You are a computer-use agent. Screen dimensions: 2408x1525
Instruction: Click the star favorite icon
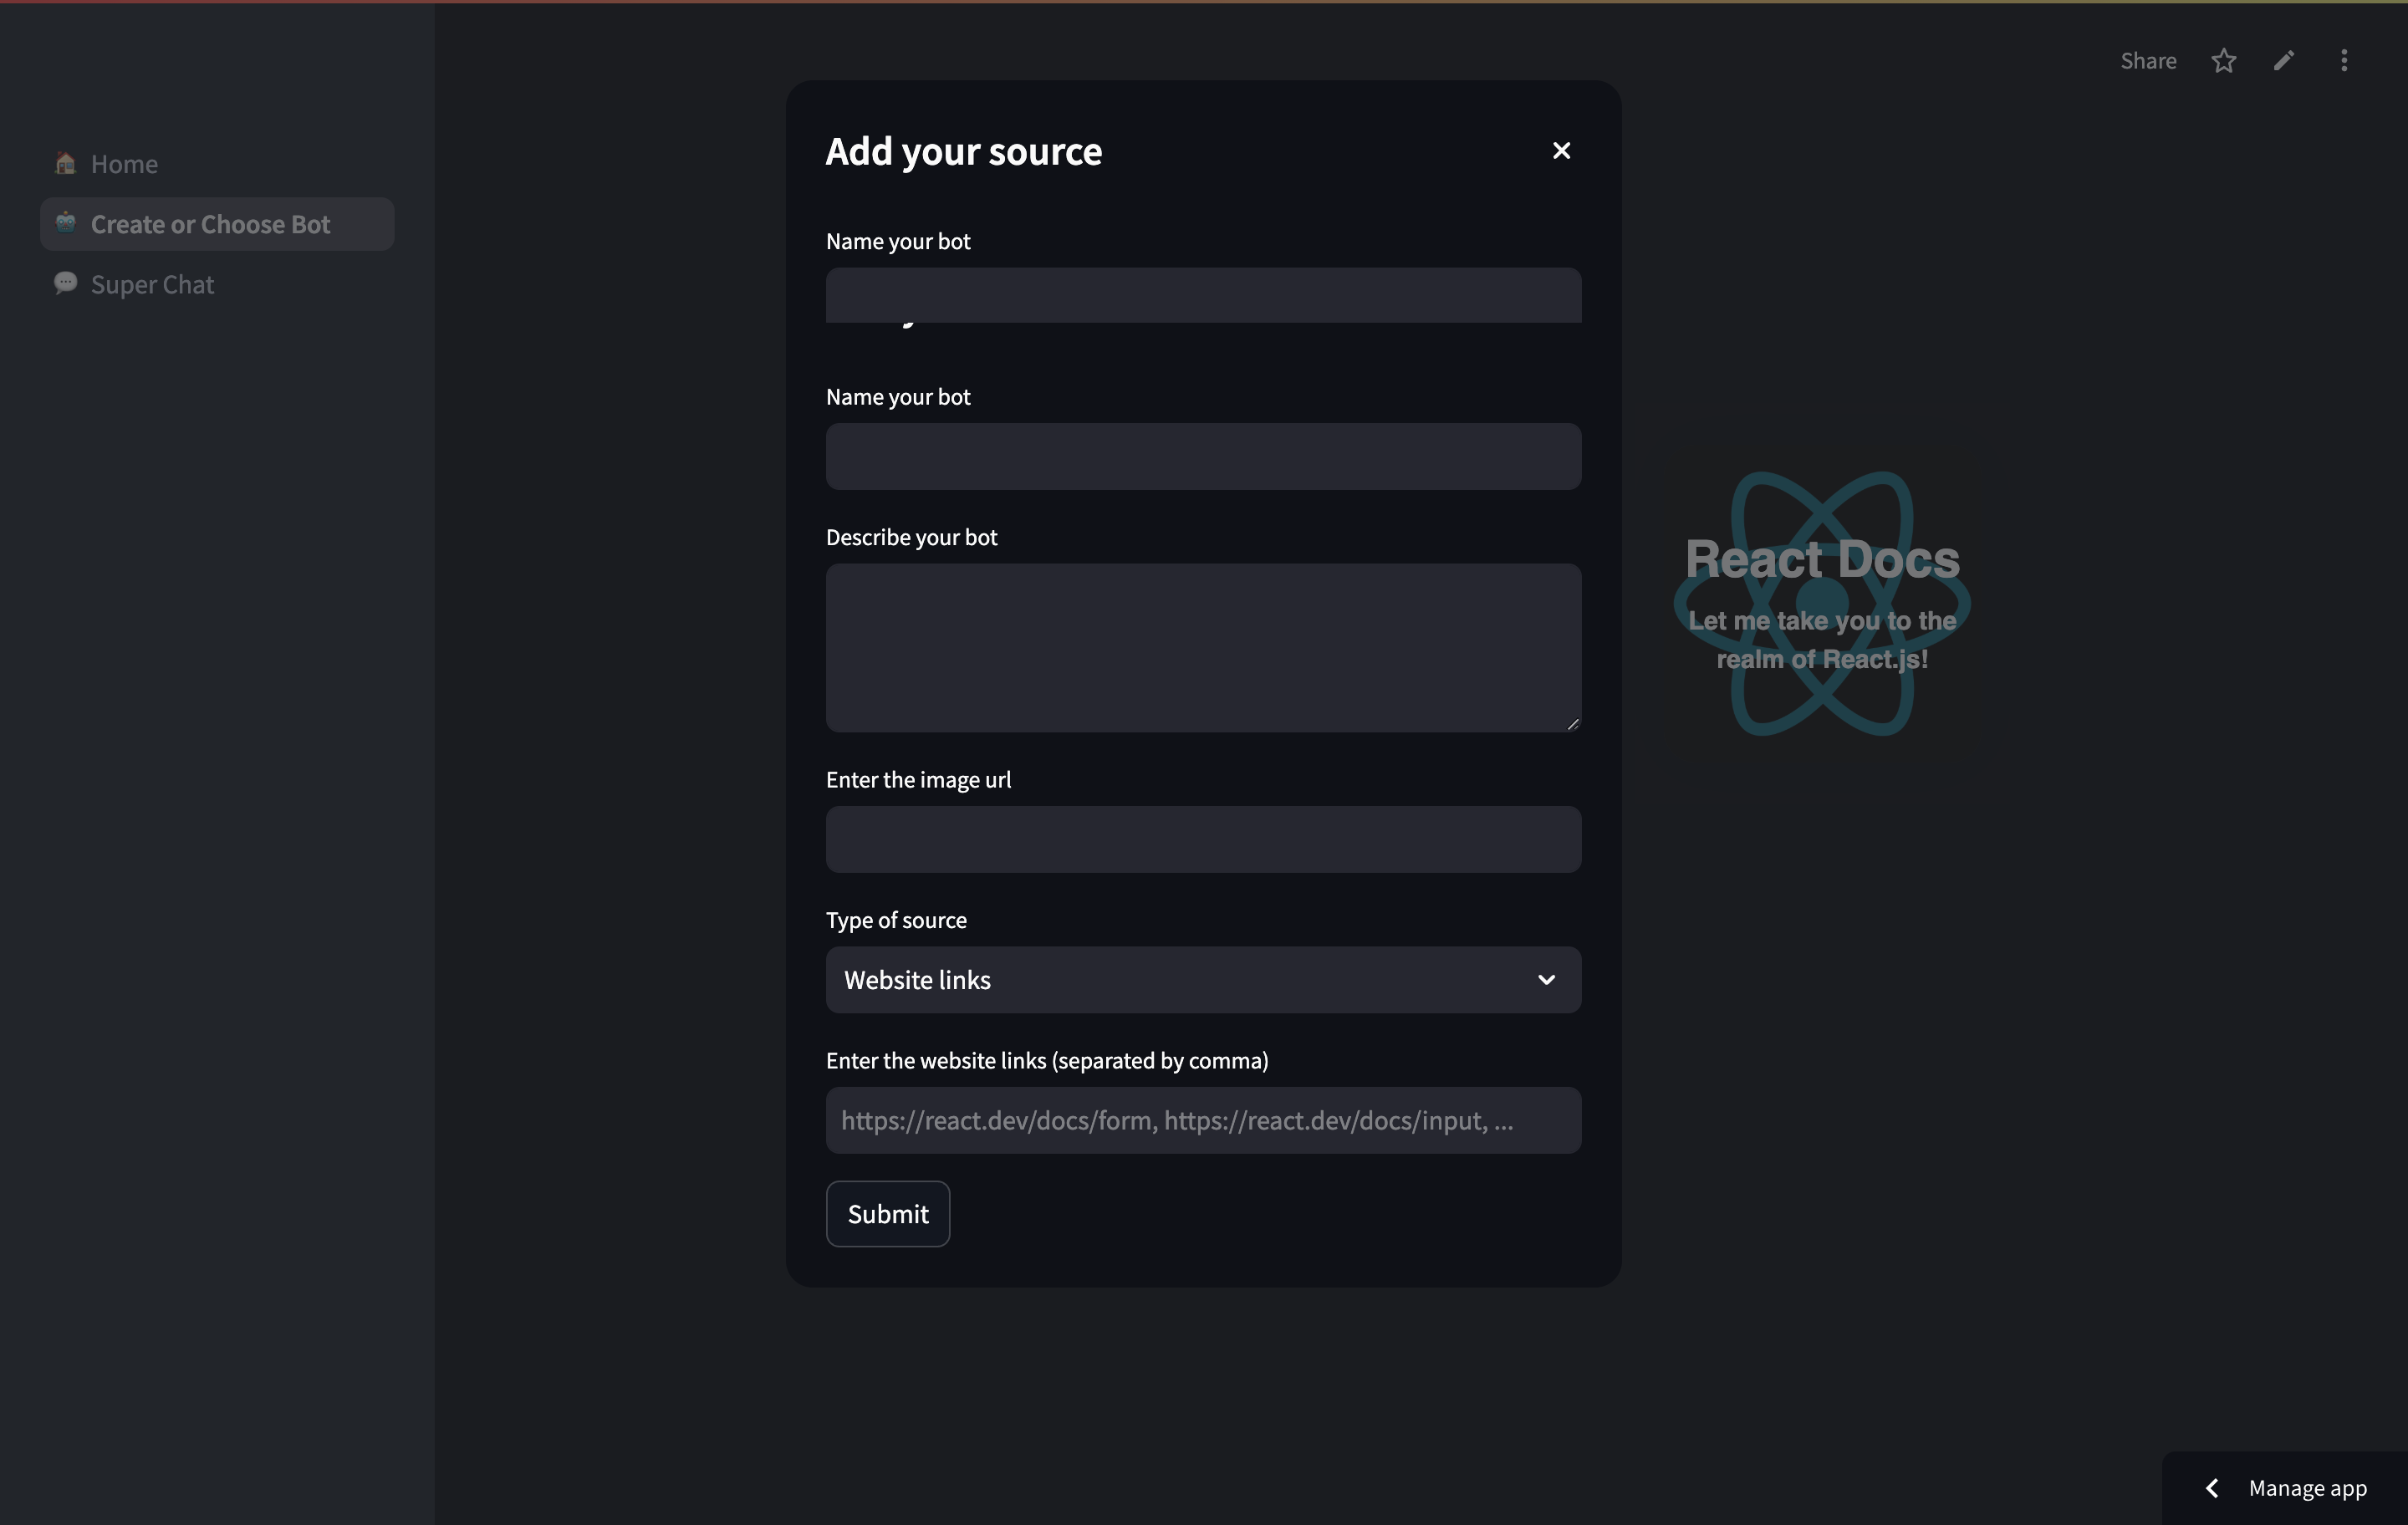pyautogui.click(x=2223, y=61)
